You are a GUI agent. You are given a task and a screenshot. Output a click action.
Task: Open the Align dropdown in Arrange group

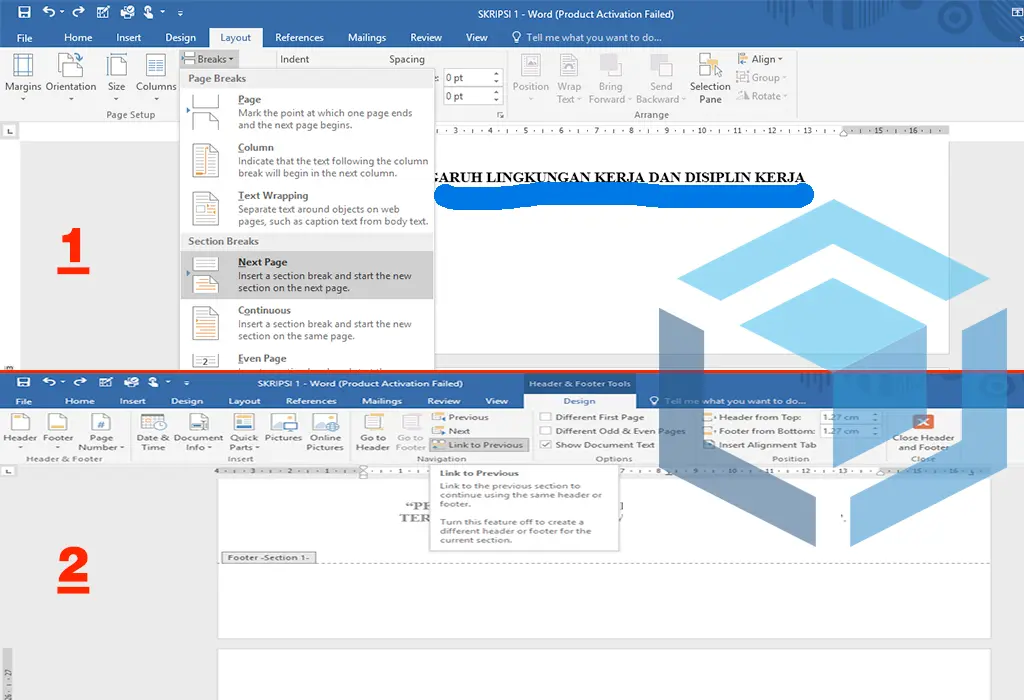[760, 59]
